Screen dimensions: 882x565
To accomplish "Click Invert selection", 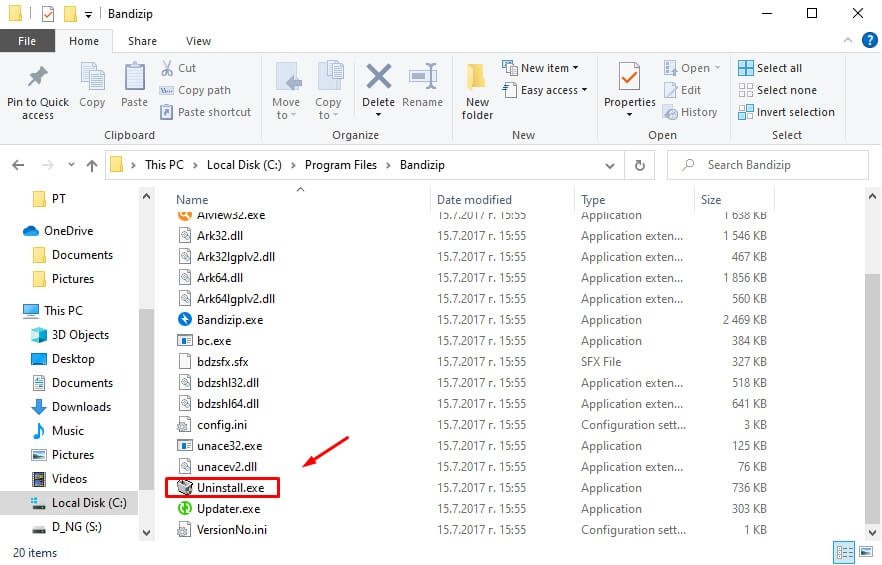I will [x=786, y=112].
